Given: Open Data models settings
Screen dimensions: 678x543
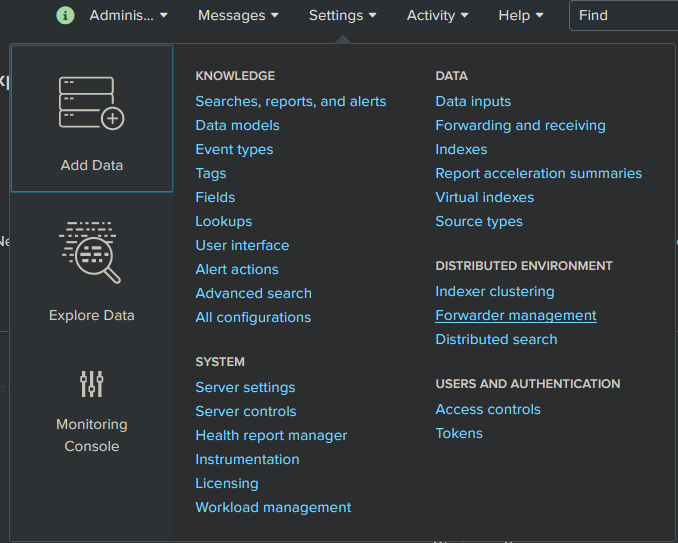Looking at the screenshot, I should point(237,125).
